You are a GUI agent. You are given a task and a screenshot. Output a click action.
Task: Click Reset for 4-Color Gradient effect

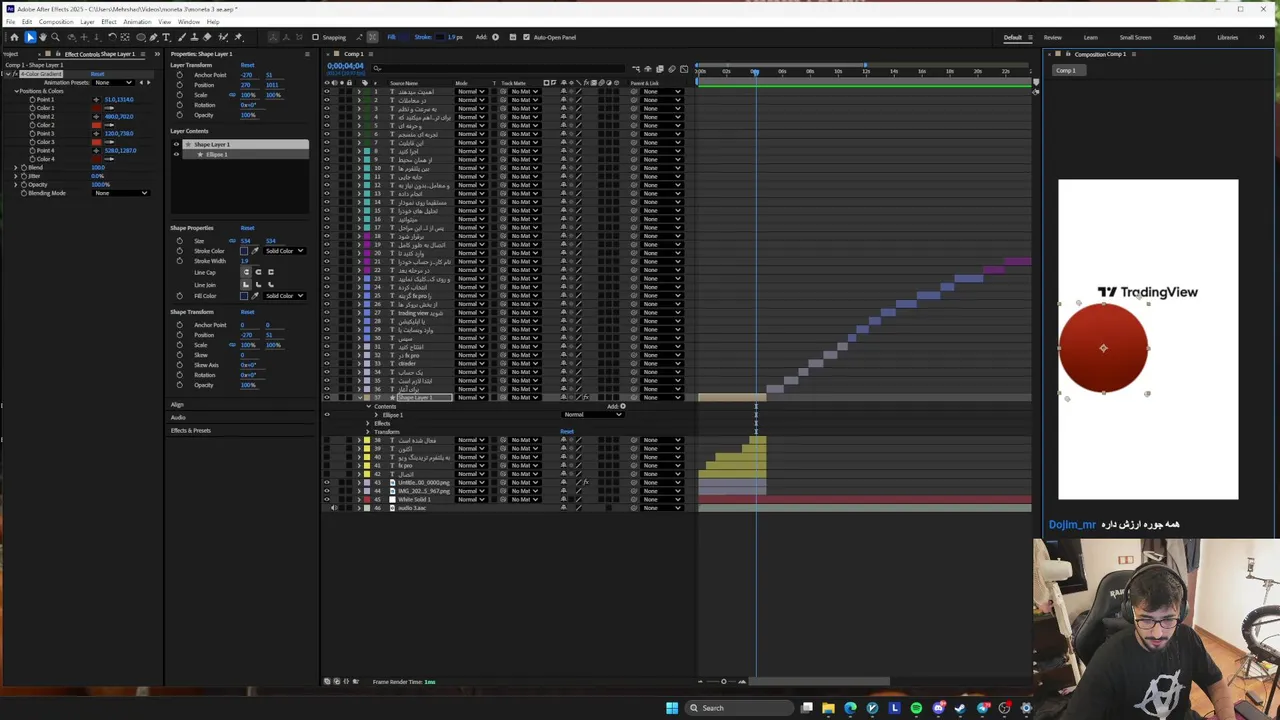click(97, 74)
